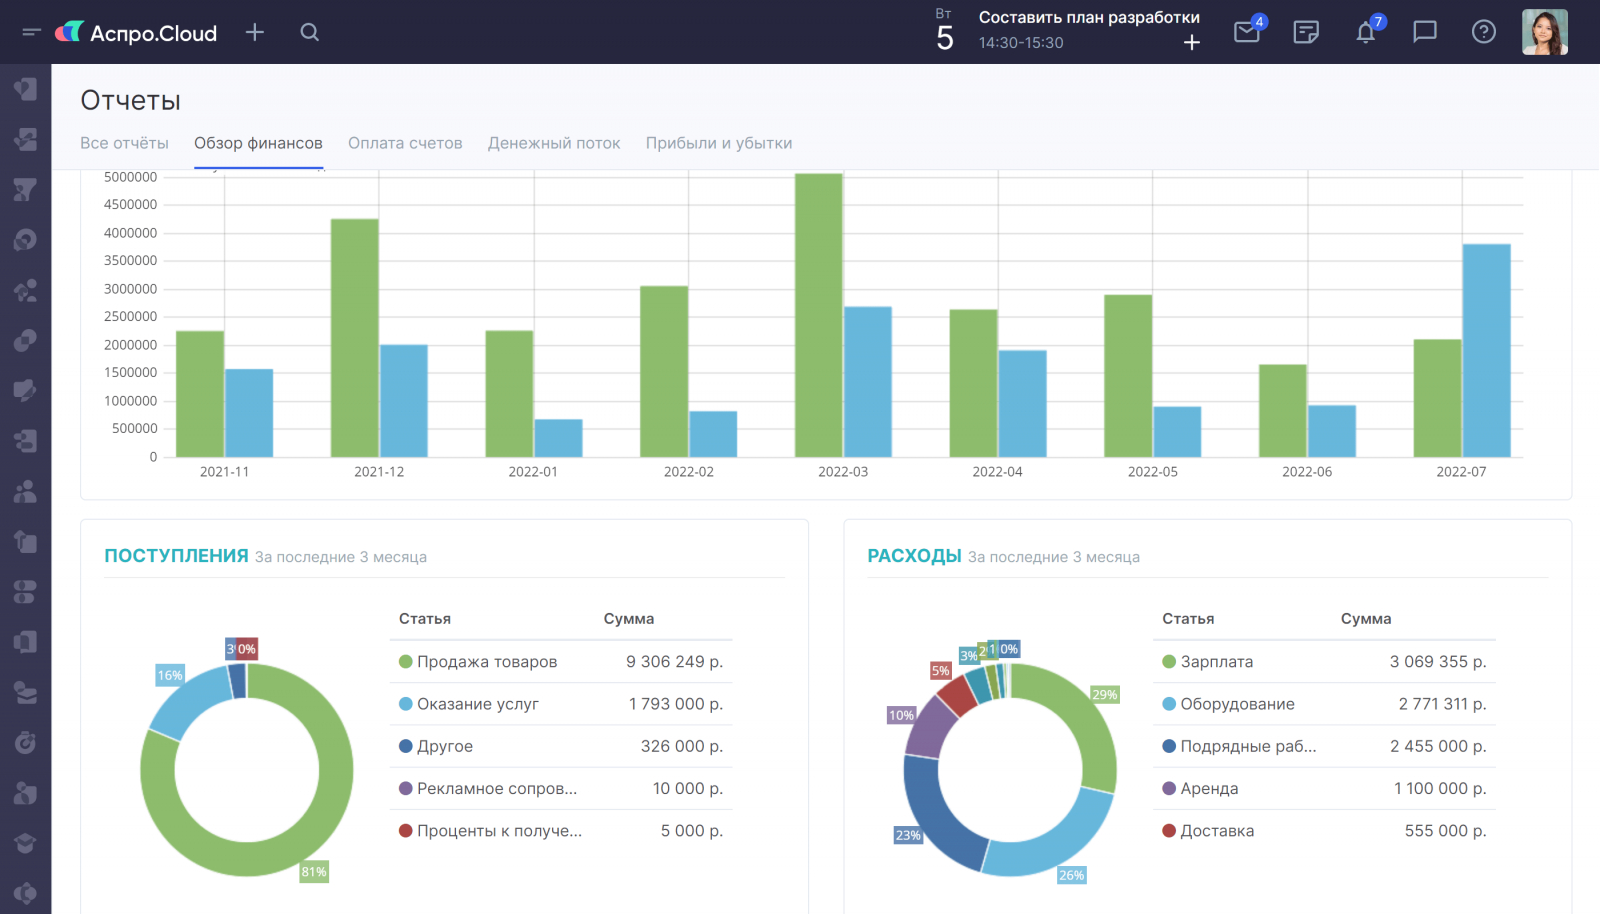Click the Составить план разработки event
The height and width of the screenshot is (914, 1600).
point(1089,18)
